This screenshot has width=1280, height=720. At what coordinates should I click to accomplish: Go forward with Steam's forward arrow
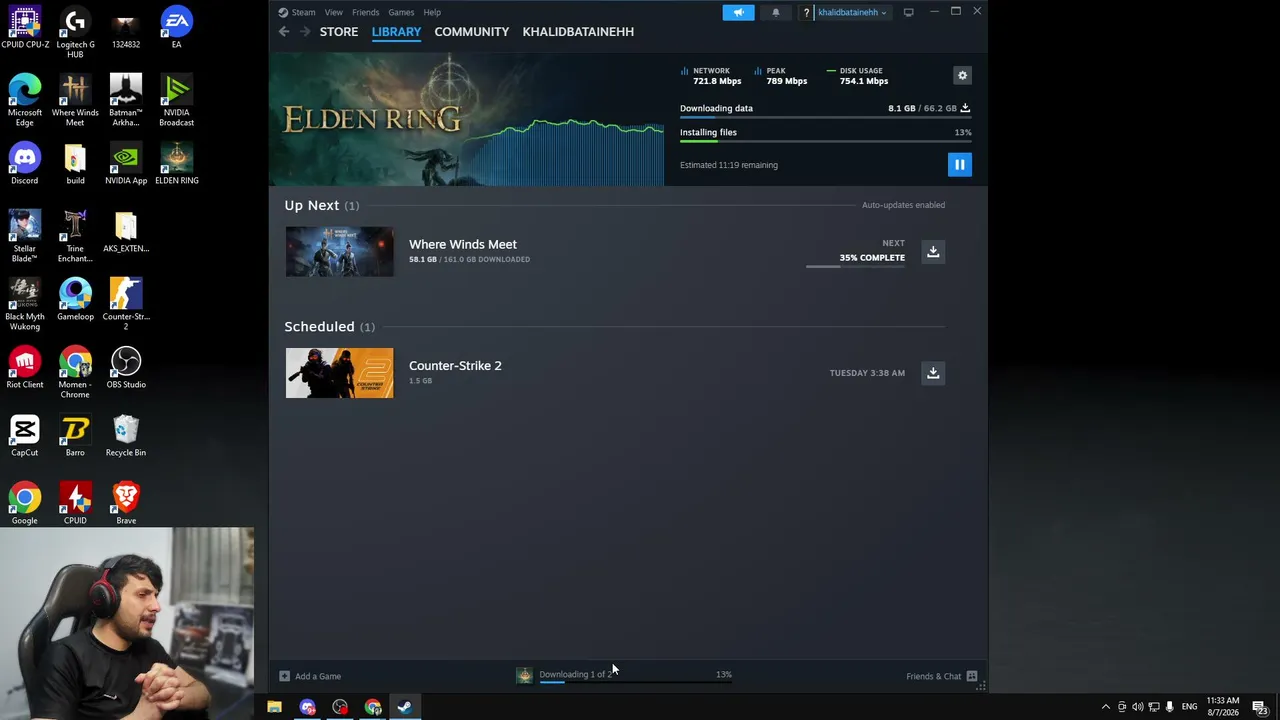click(305, 32)
